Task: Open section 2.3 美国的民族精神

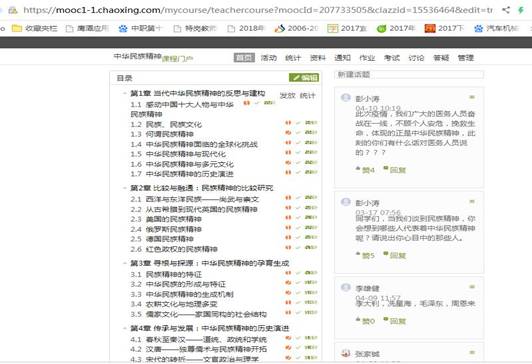Action: pyautogui.click(x=166, y=219)
